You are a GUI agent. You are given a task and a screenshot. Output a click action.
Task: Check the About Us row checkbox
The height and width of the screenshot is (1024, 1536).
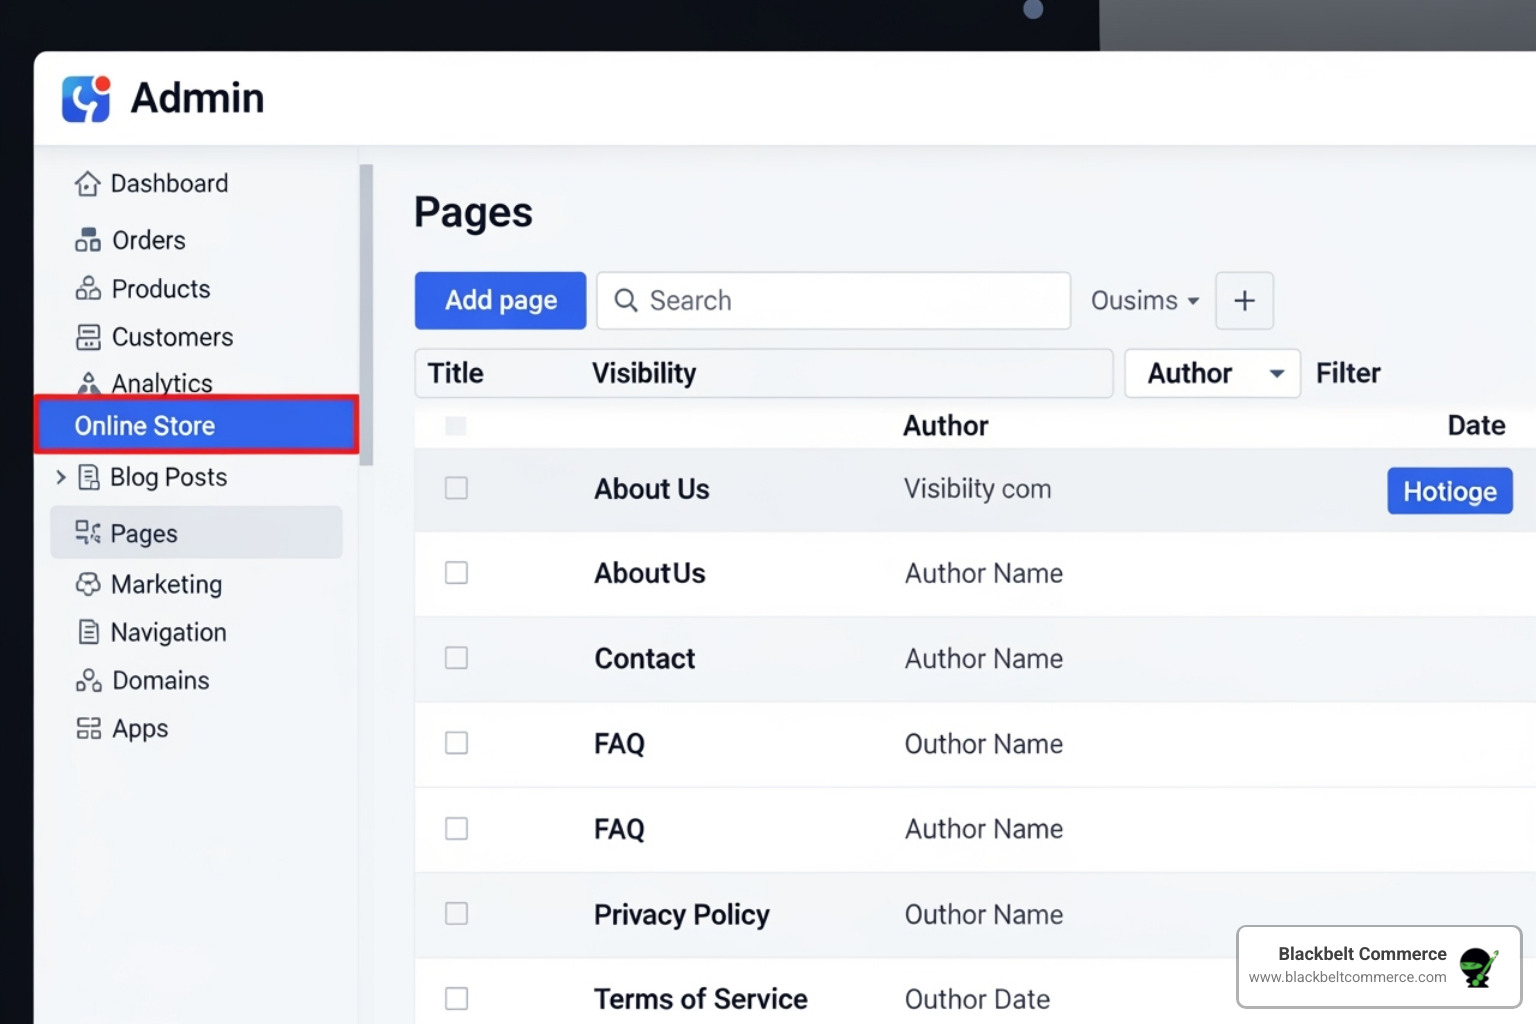point(456,488)
